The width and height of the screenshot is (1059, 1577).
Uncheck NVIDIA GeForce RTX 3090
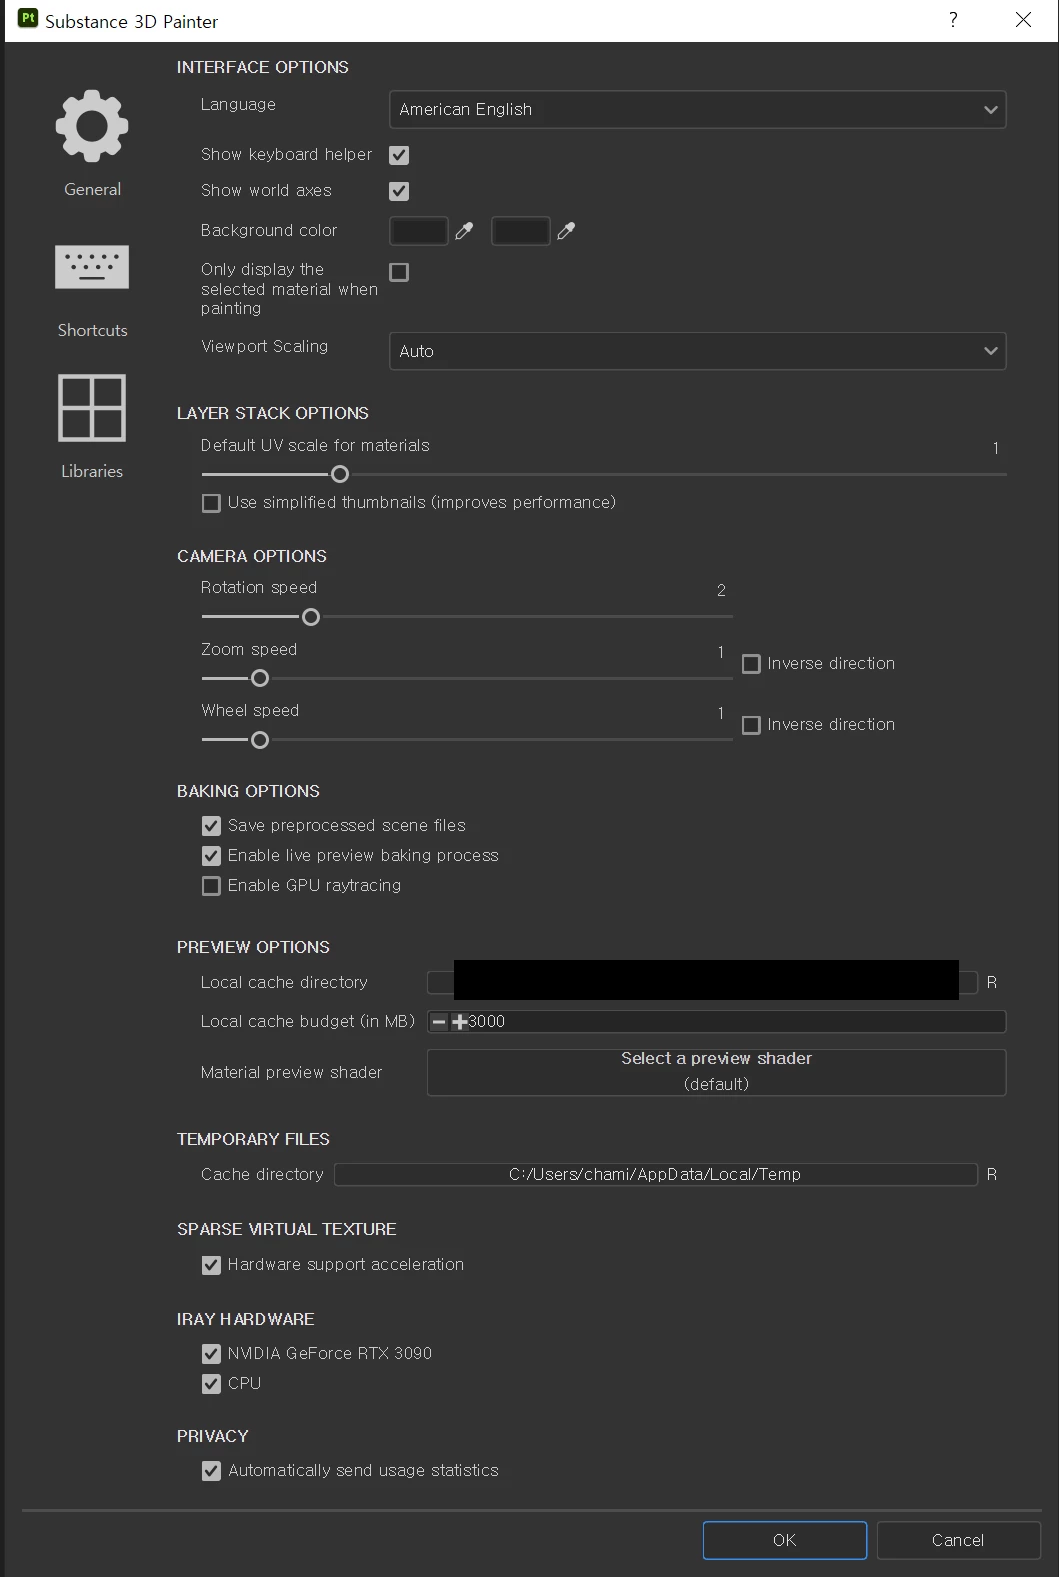(x=211, y=1354)
